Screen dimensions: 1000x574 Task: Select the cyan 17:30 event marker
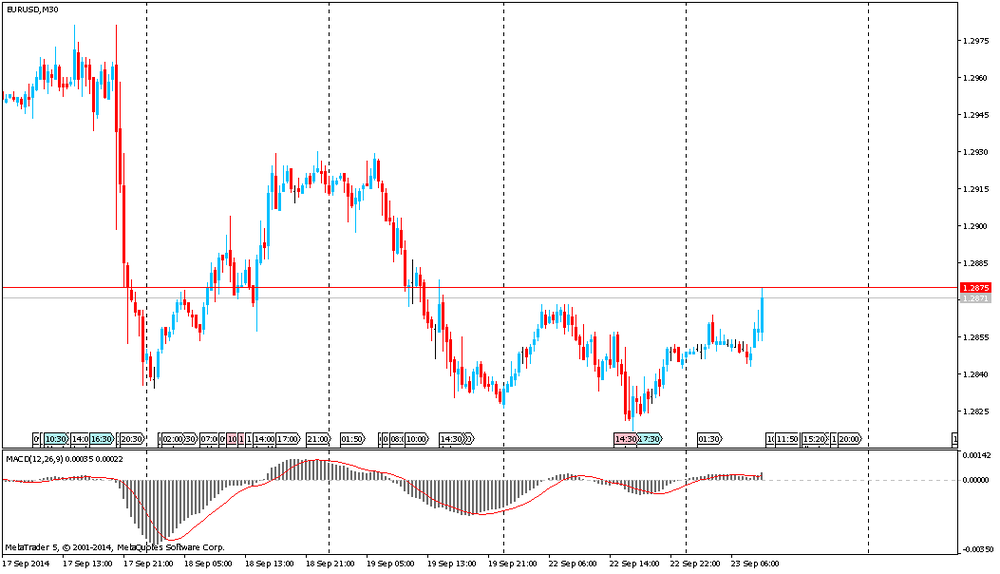tap(650, 439)
